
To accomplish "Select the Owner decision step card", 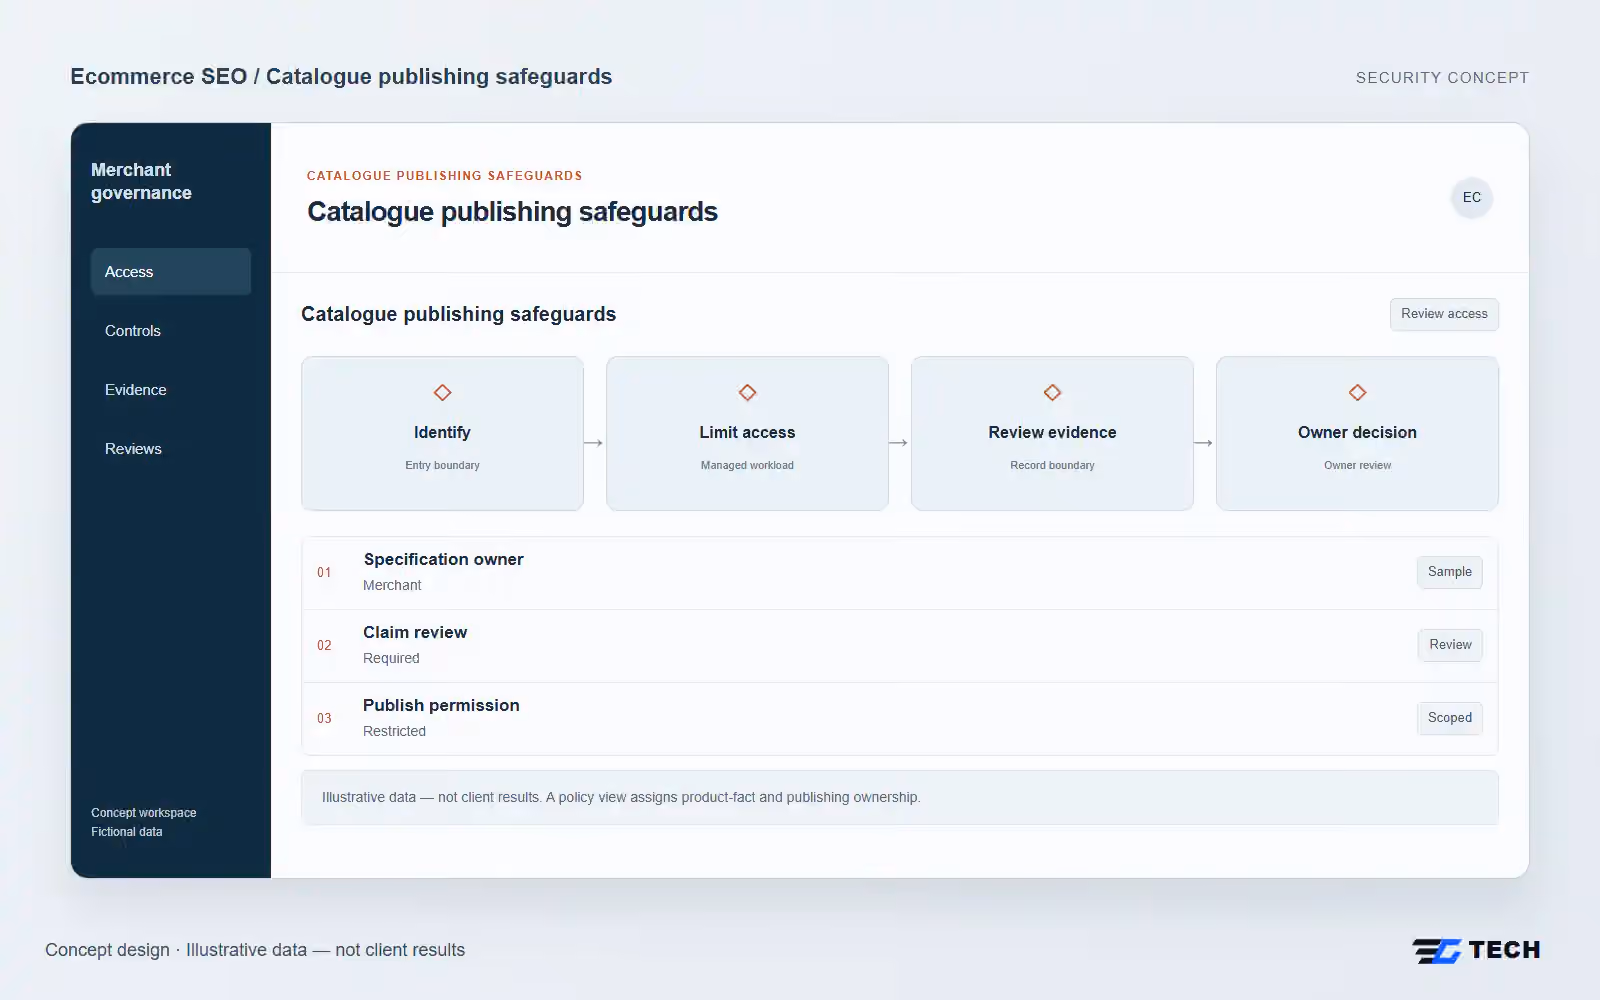I will tap(1357, 433).
